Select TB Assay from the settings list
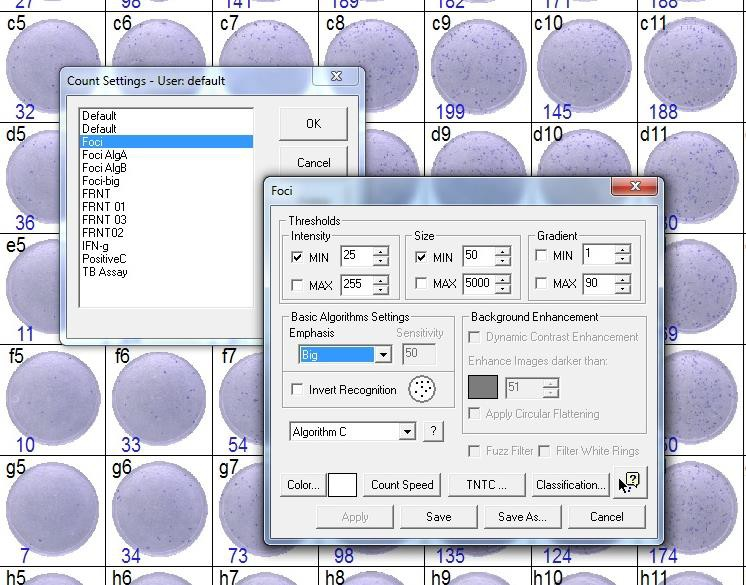Screen dimensions: 746x585 (x=104, y=272)
